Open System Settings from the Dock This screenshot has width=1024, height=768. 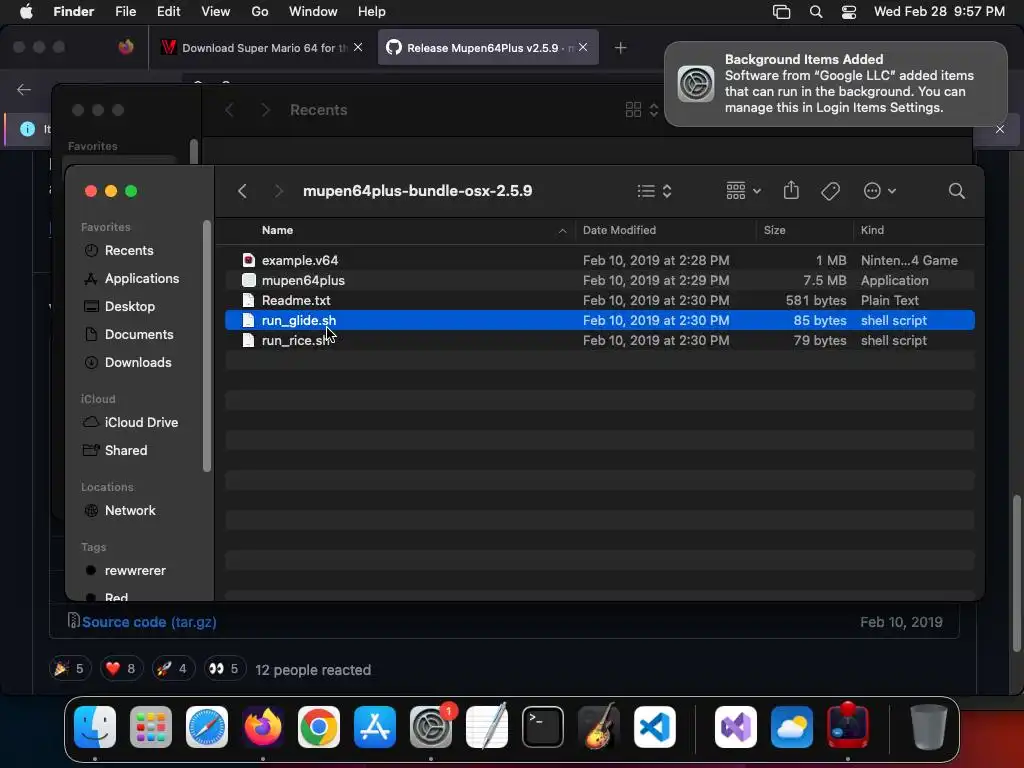(x=431, y=727)
